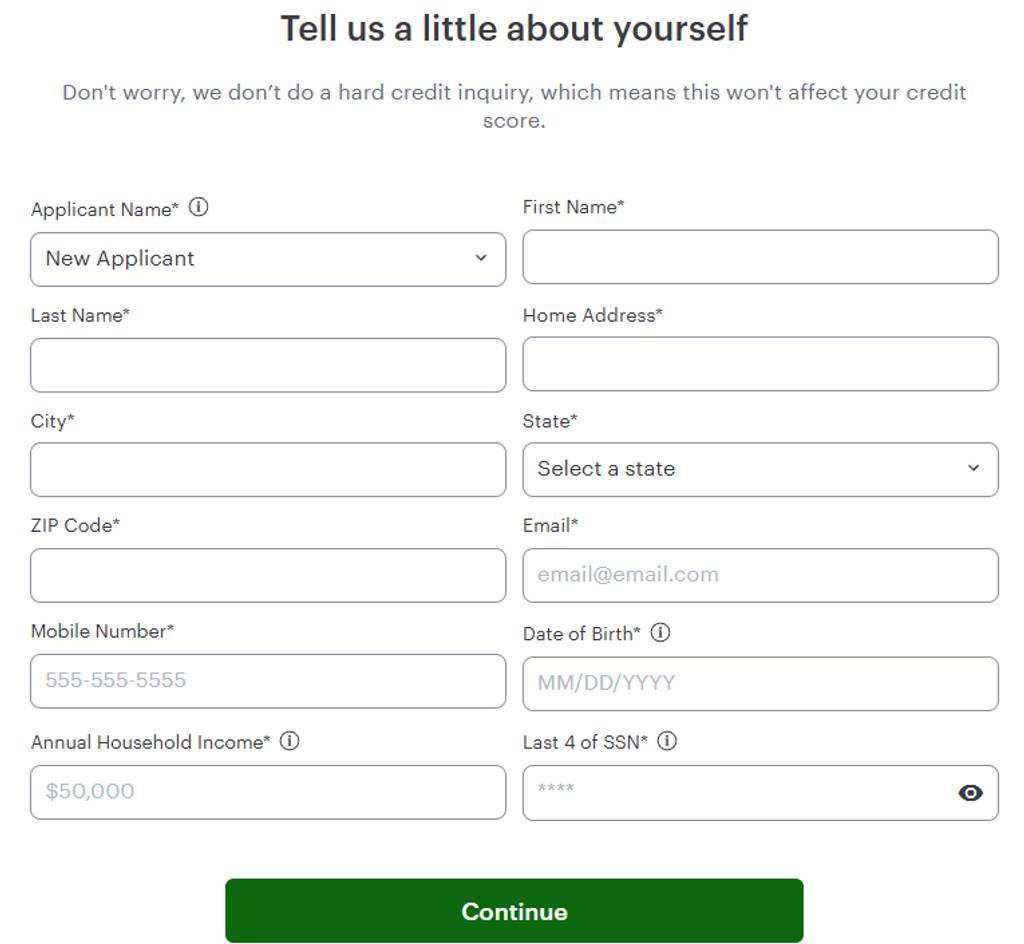Click the chevron arrow in the State selector
Viewport: 1024px width, 944px height.
(x=973, y=468)
